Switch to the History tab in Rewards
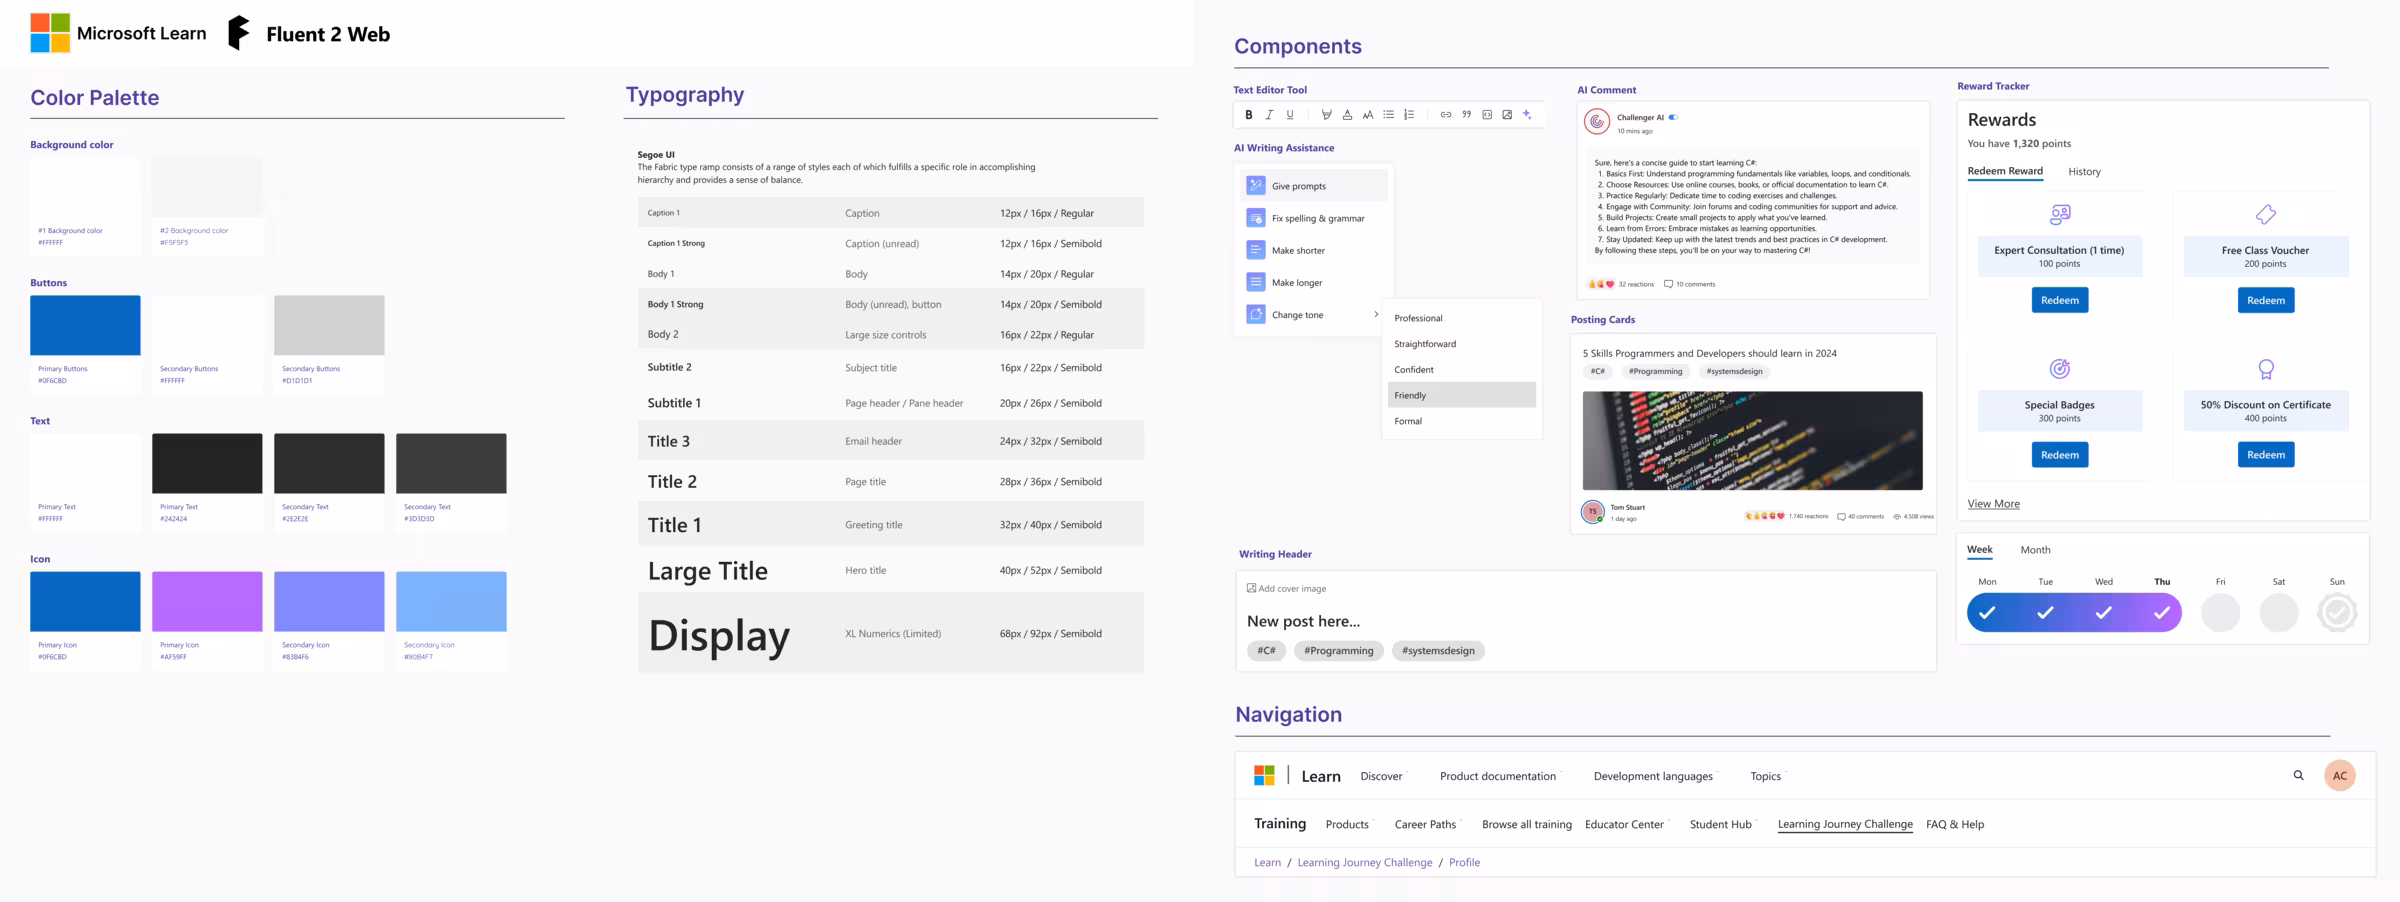Viewport: 2400px width, 902px height. [2084, 172]
